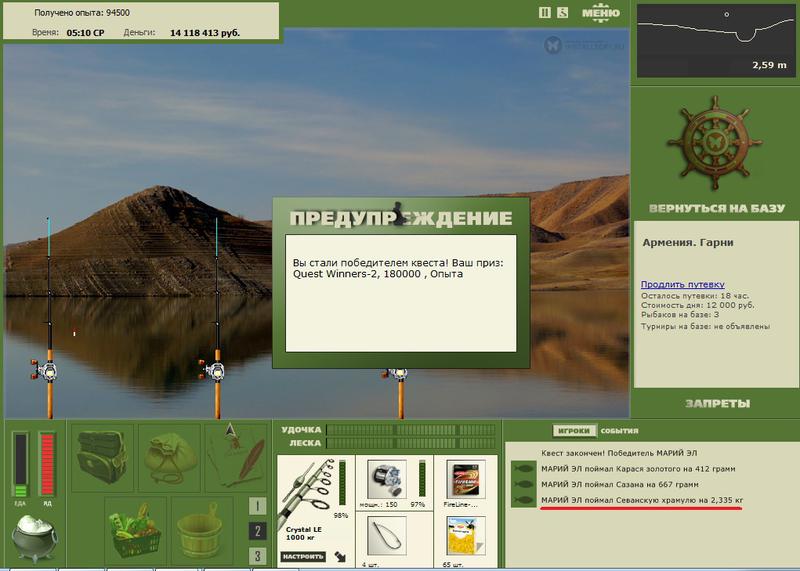Open the wooden bucket icon
This screenshot has width=800, height=571.
pos(202,531)
